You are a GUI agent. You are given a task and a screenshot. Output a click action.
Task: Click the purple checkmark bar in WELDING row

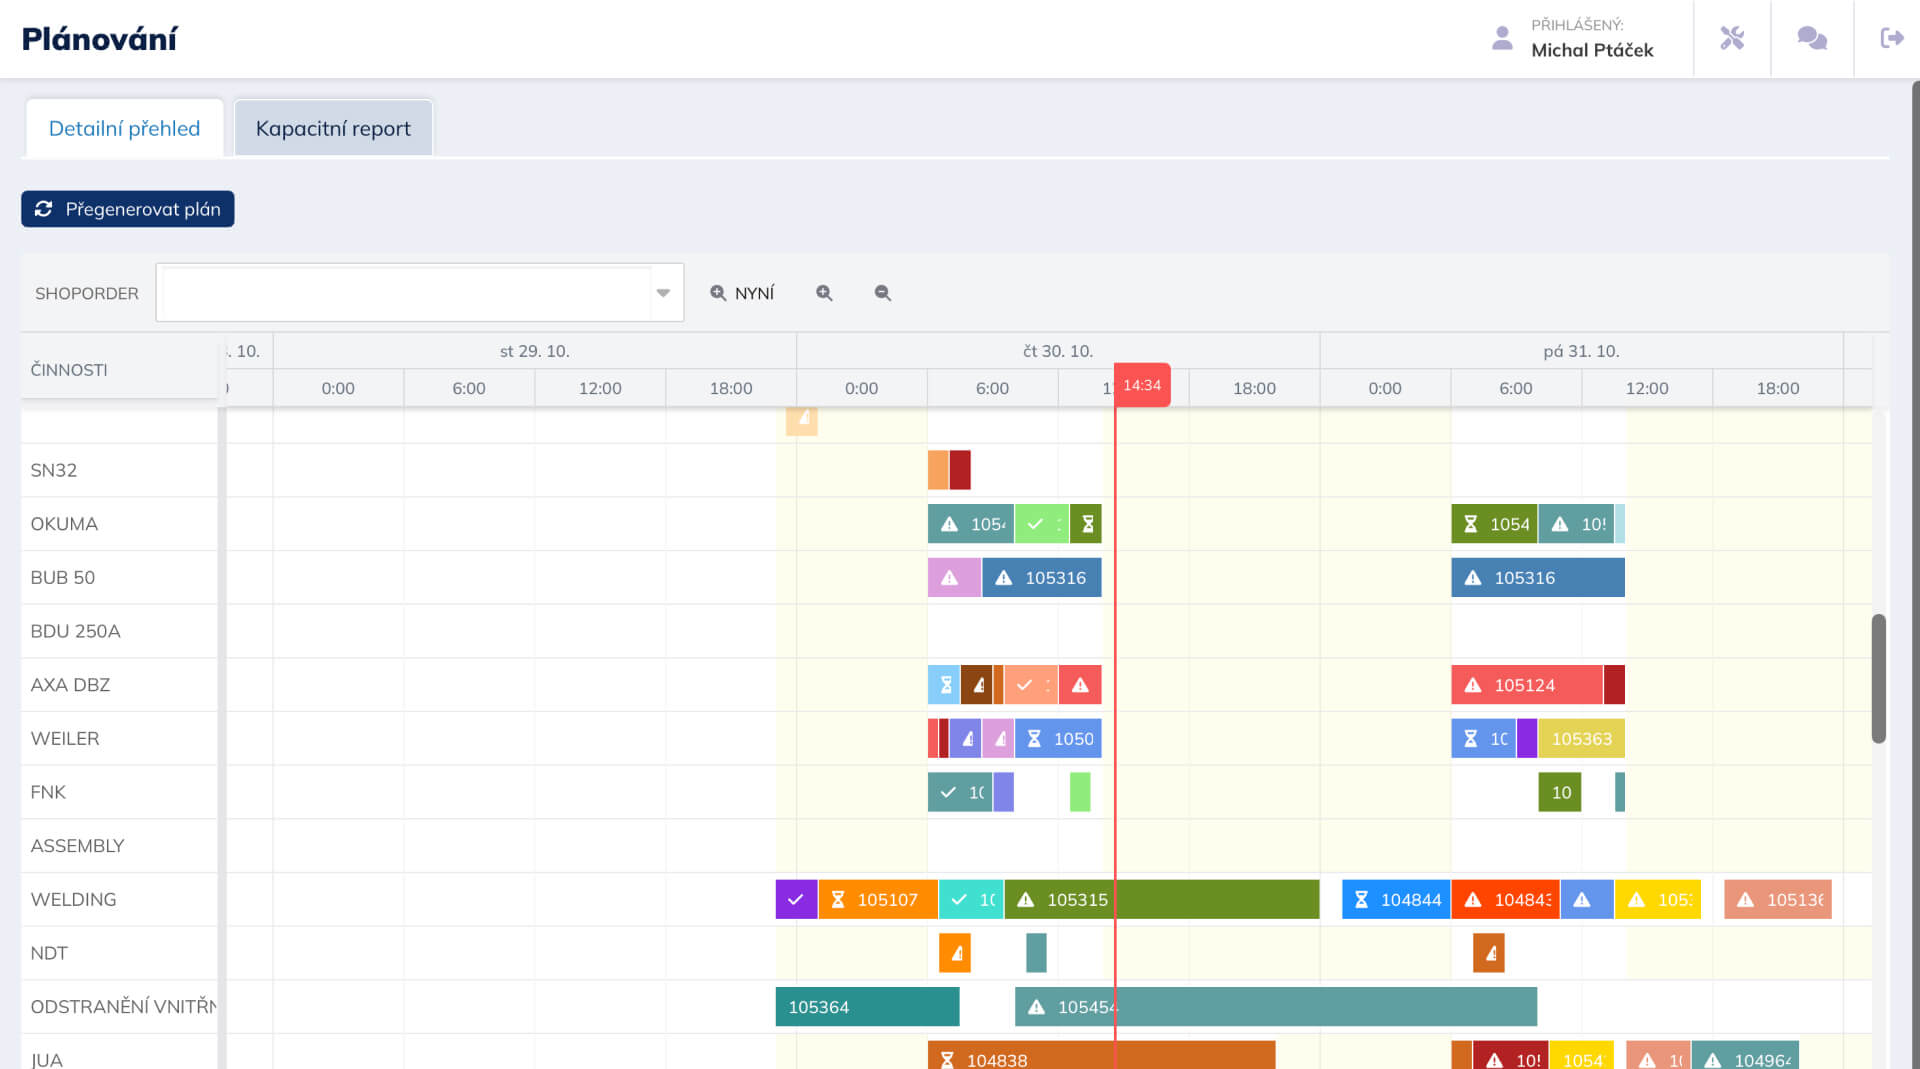tap(797, 899)
